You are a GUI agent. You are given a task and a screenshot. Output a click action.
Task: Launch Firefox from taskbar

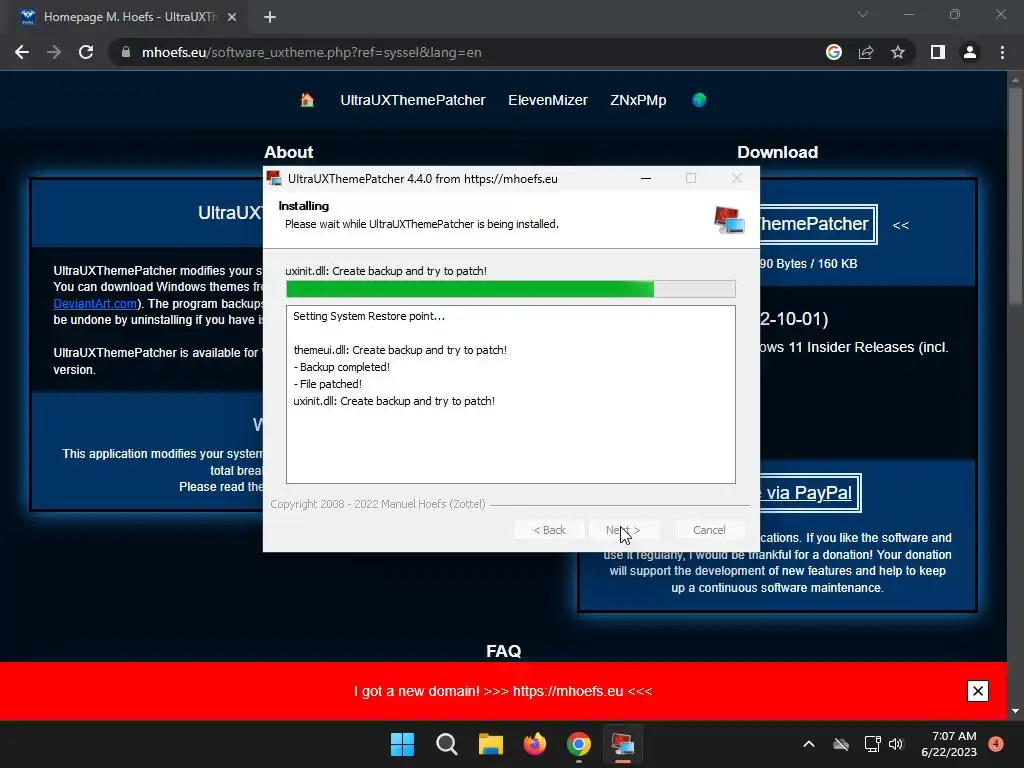coord(535,744)
